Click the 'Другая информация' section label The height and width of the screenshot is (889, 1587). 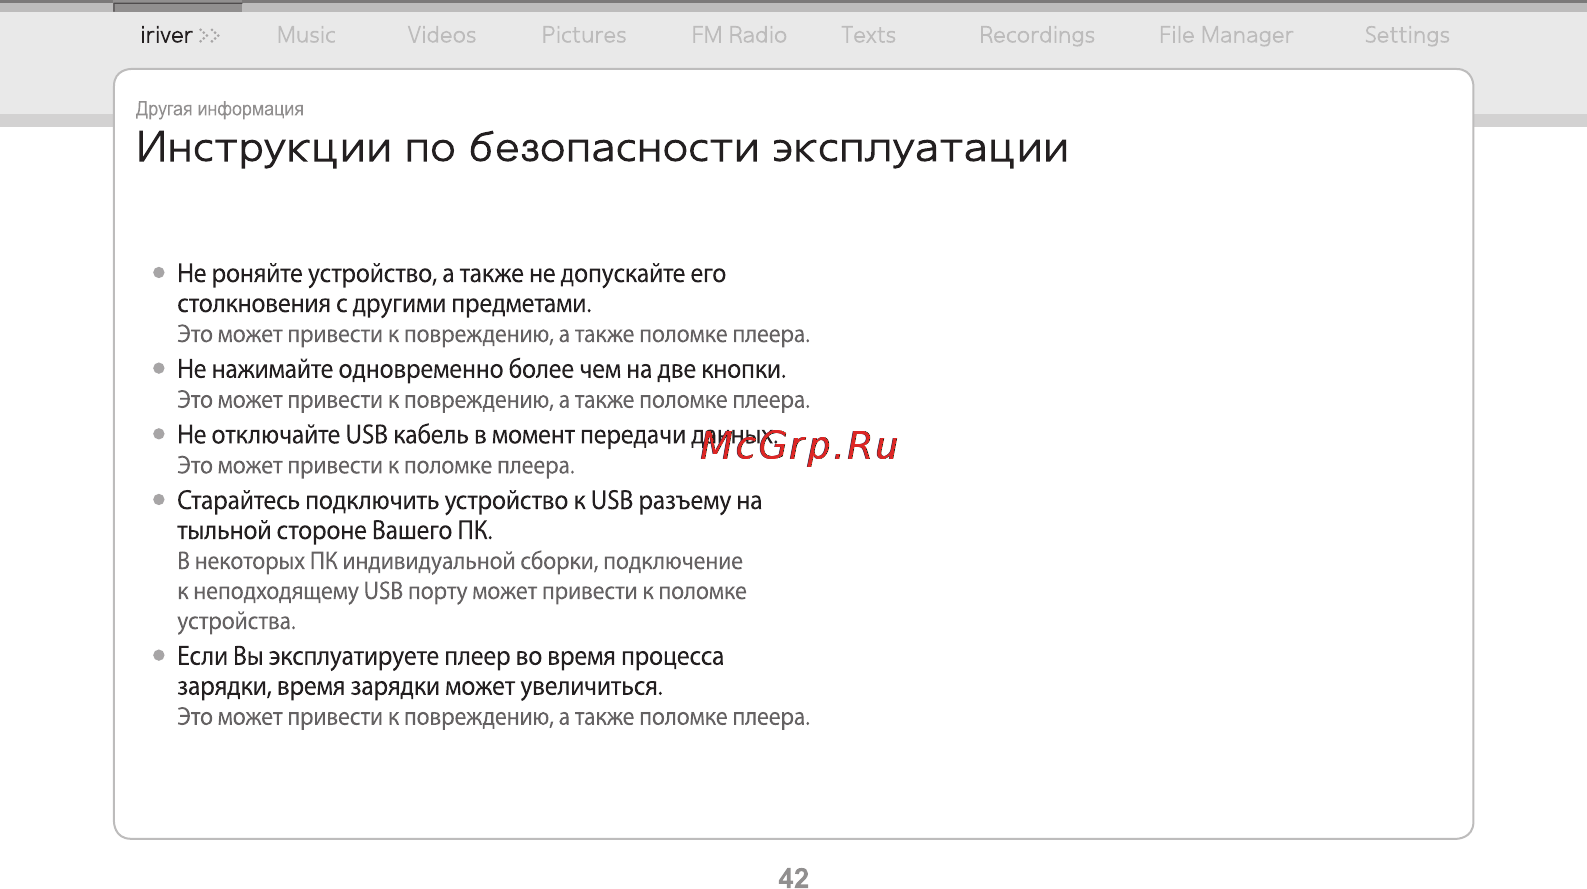(x=220, y=109)
